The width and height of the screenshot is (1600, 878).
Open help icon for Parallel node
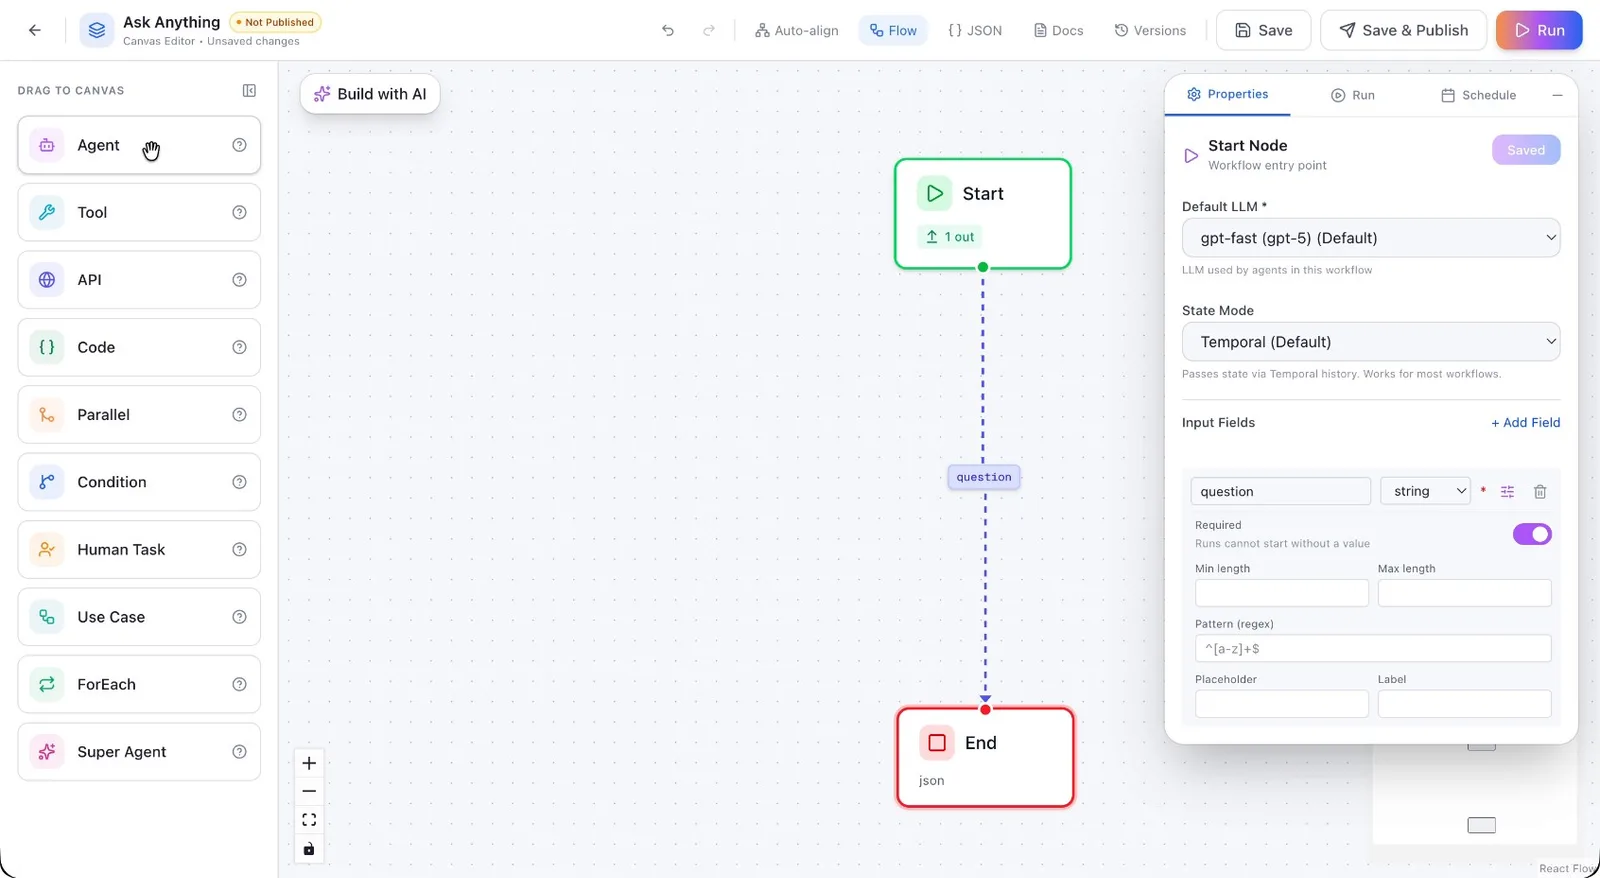click(x=239, y=415)
